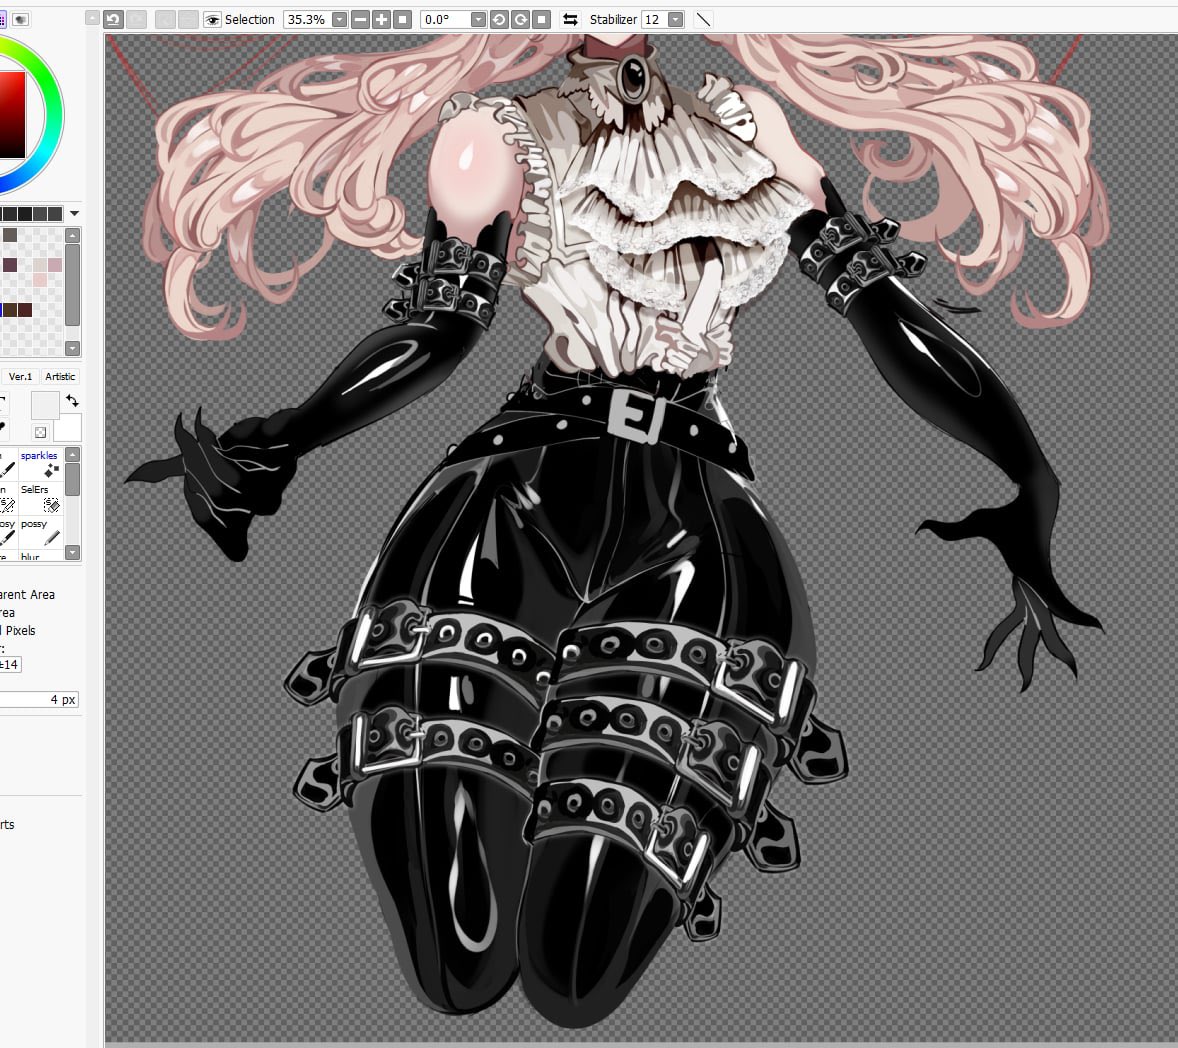Switch to the Ver.1 tab
The image size is (1178, 1048).
tap(20, 376)
